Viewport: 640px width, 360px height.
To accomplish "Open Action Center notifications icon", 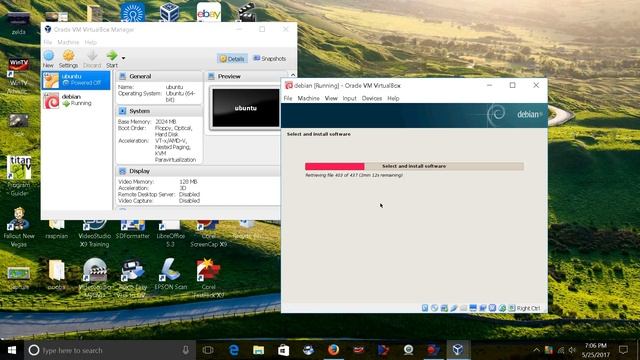I will click(623, 350).
